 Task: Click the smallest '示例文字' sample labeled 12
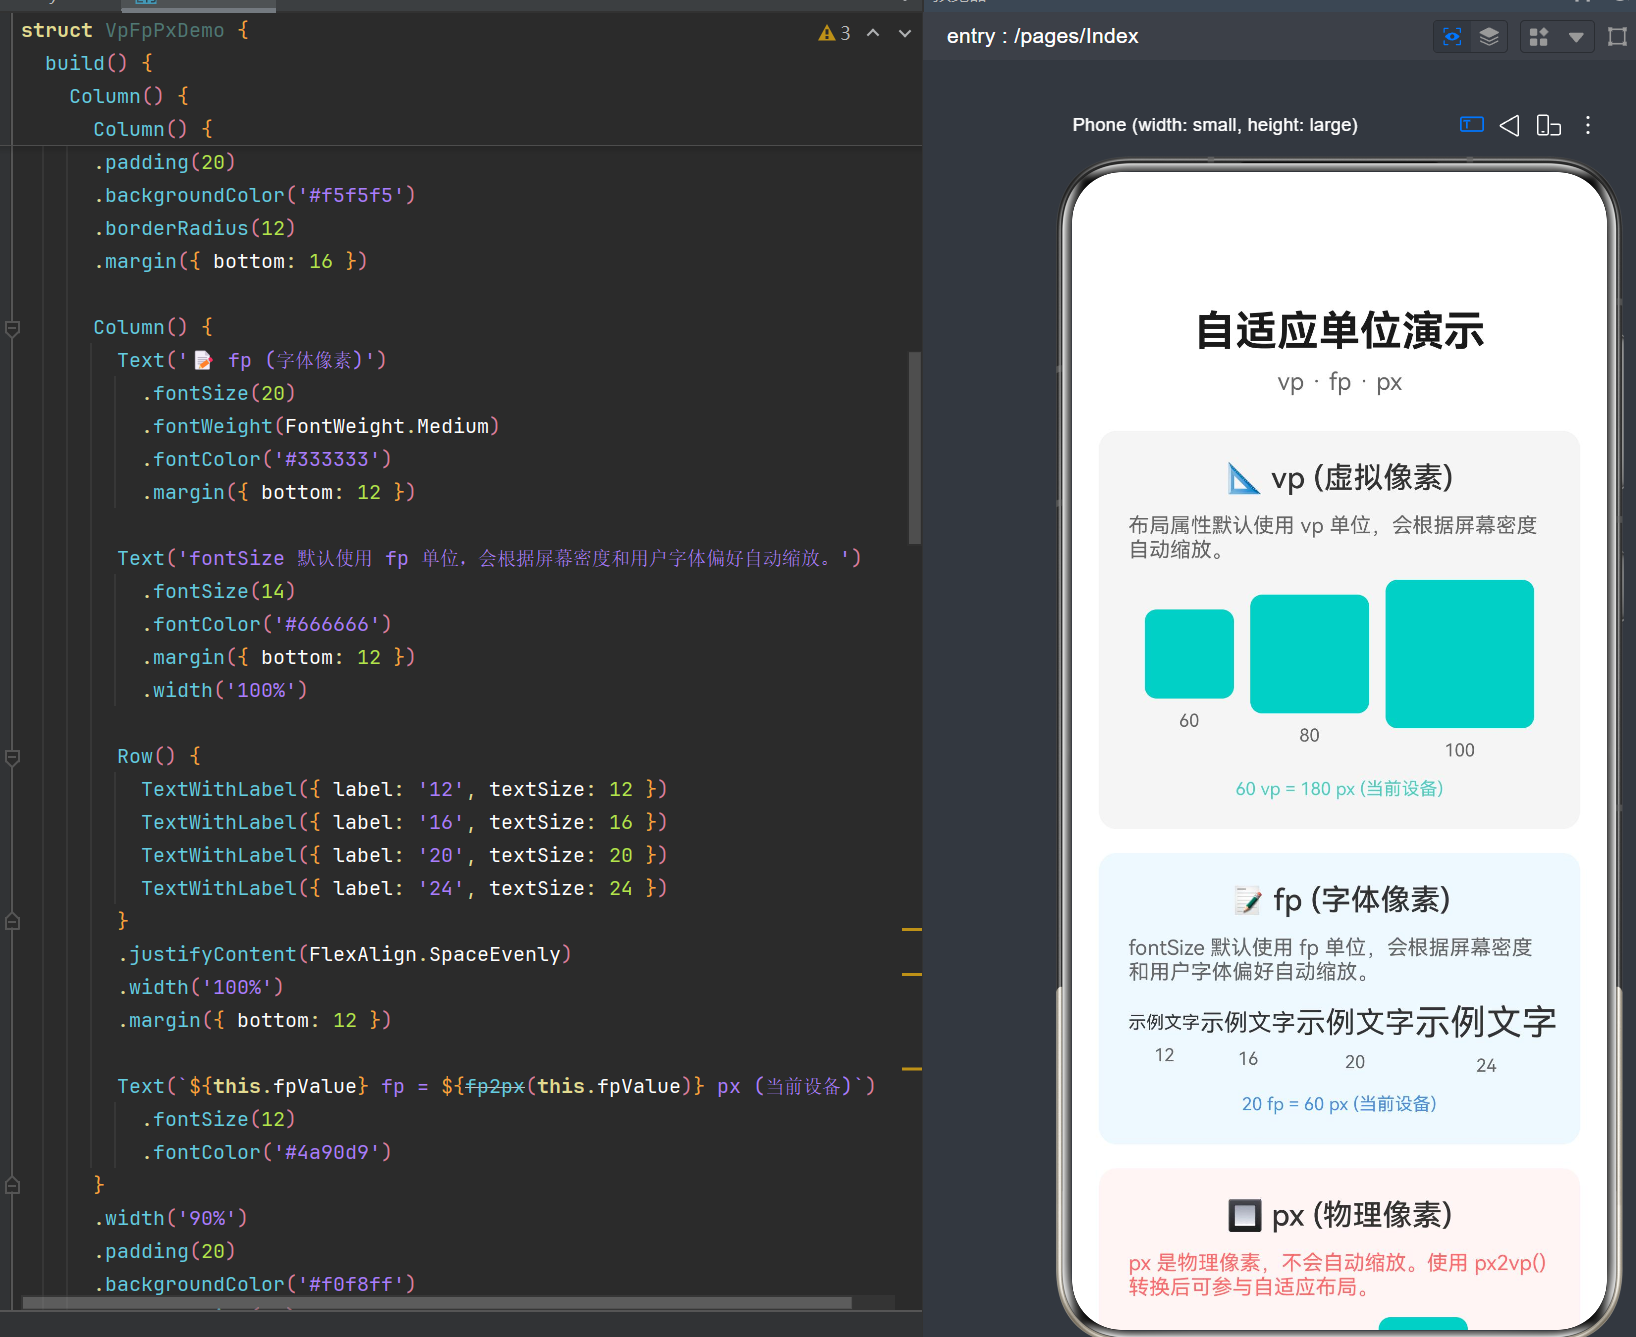pyautogui.click(x=1164, y=1022)
